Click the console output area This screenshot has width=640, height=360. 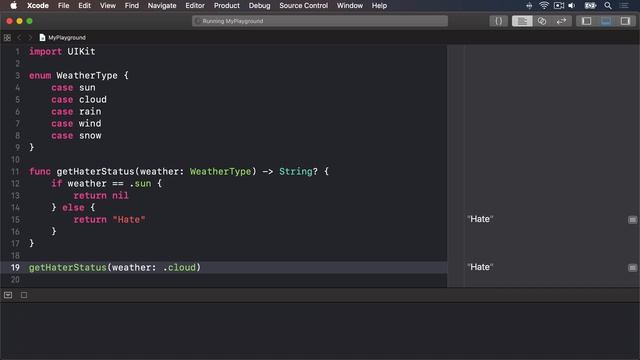click(x=320, y=331)
